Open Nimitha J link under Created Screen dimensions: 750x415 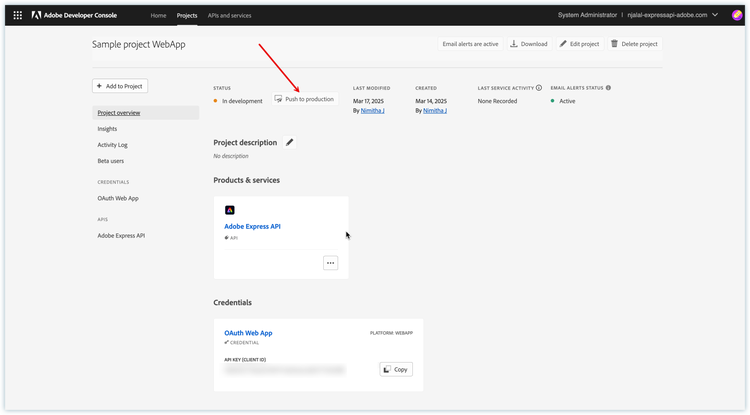coord(435,110)
